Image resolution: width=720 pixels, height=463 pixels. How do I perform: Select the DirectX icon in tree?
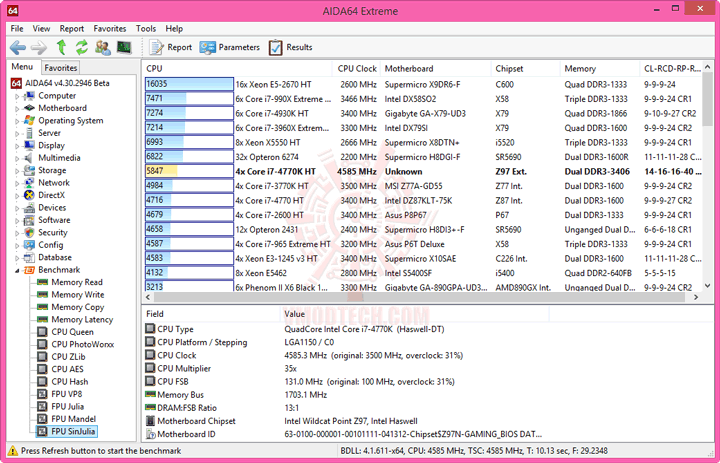coord(29,195)
